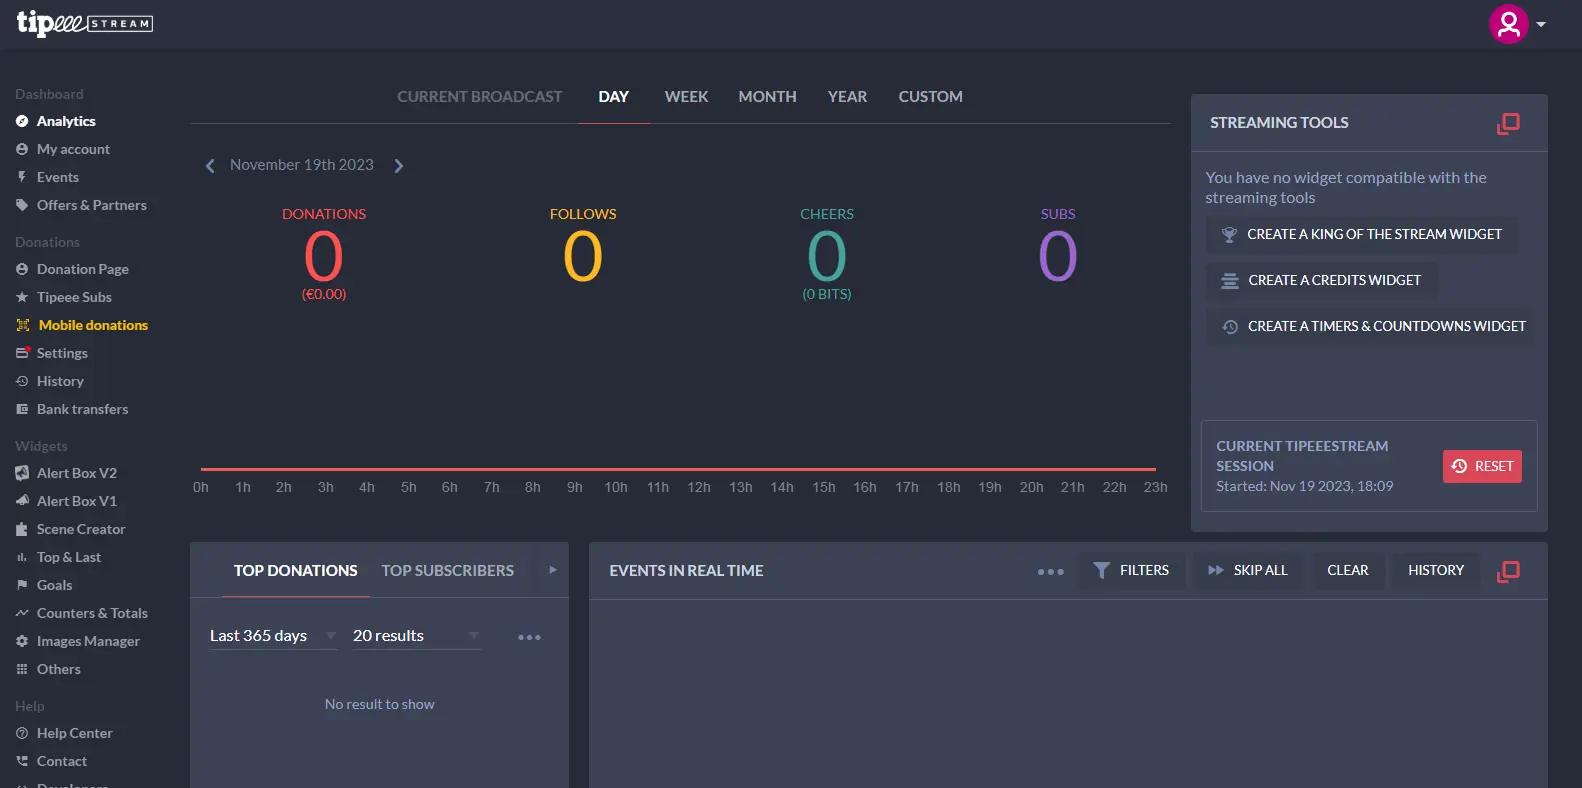The width and height of the screenshot is (1582, 788).
Task: Reset the current TipeeeStream session
Action: click(x=1482, y=466)
